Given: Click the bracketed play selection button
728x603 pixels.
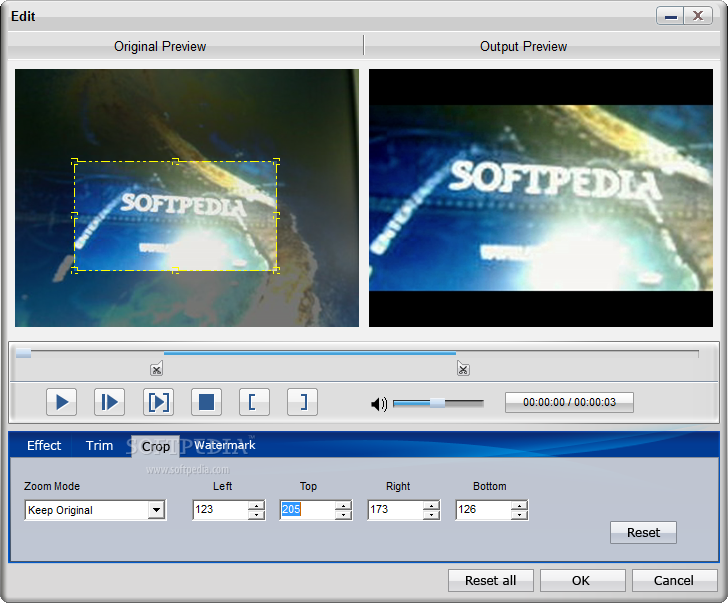Looking at the screenshot, I should pyautogui.click(x=158, y=402).
